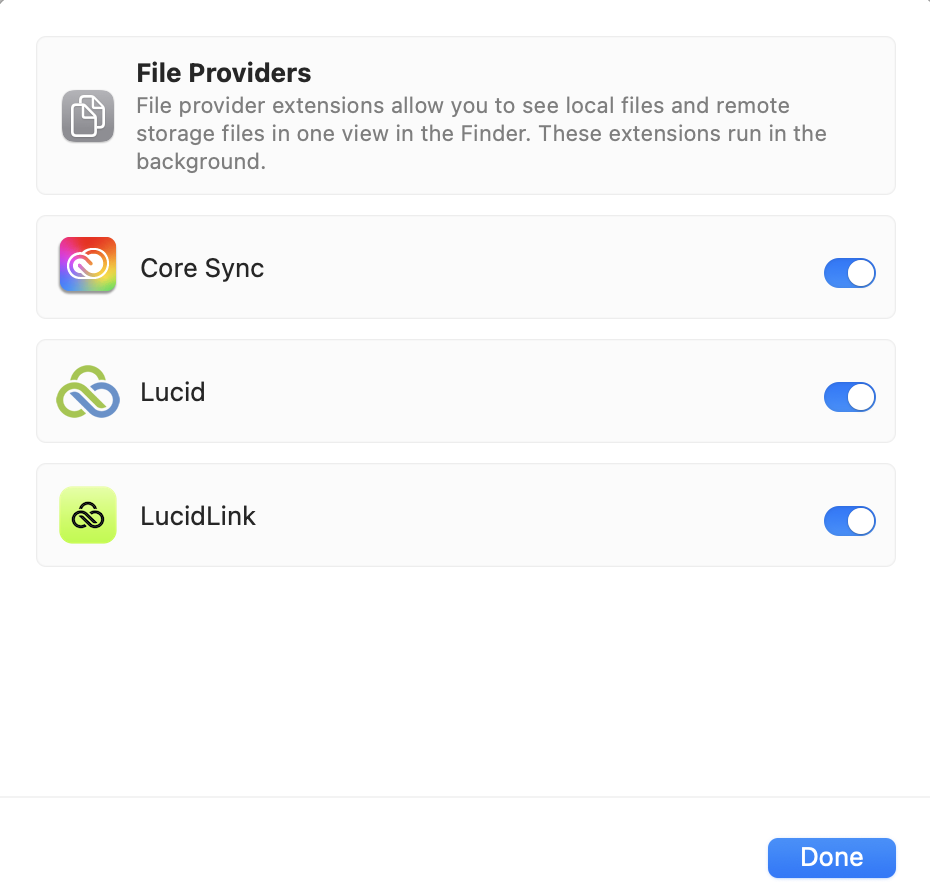Click the gray File Providers documents icon
This screenshot has height=896, width=930.
click(88, 116)
